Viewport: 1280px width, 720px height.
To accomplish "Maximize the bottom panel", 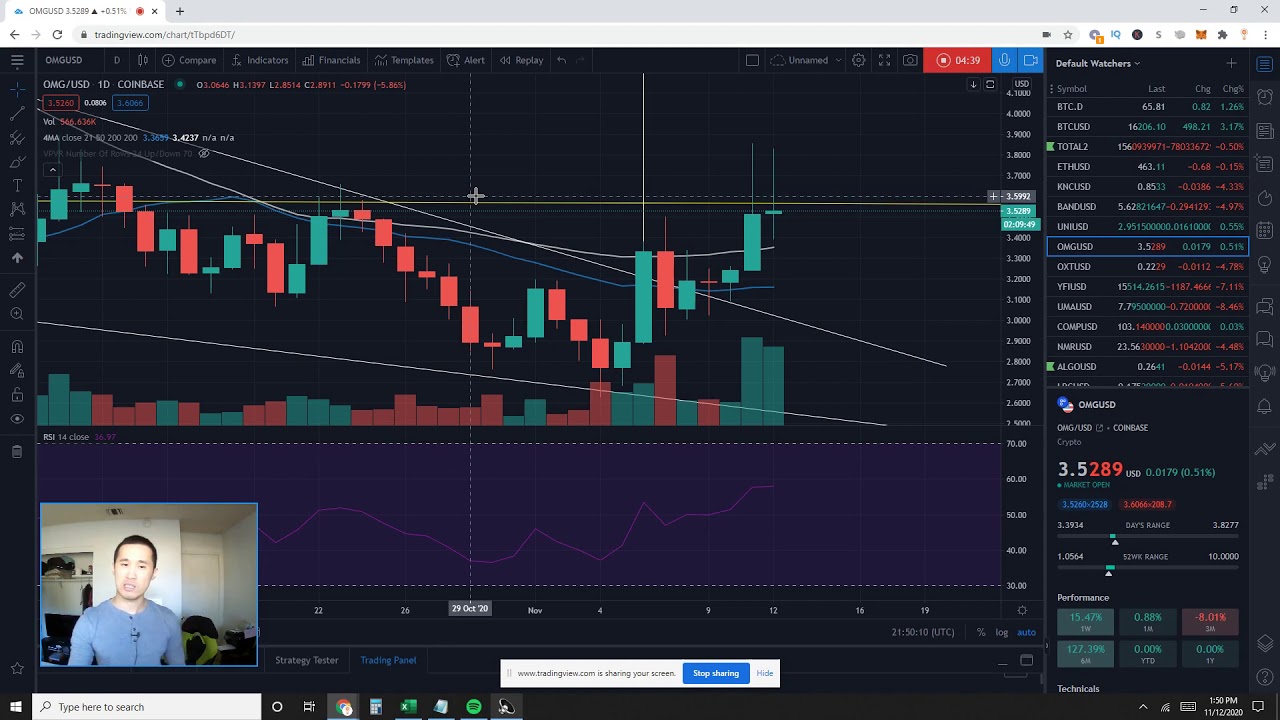I will pos(1026,660).
